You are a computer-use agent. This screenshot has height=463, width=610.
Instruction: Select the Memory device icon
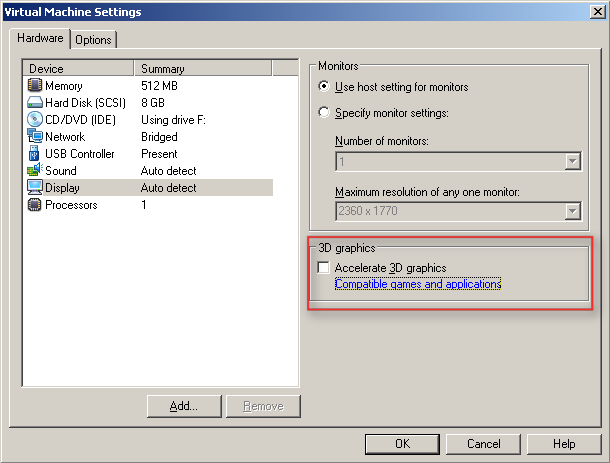coord(35,86)
